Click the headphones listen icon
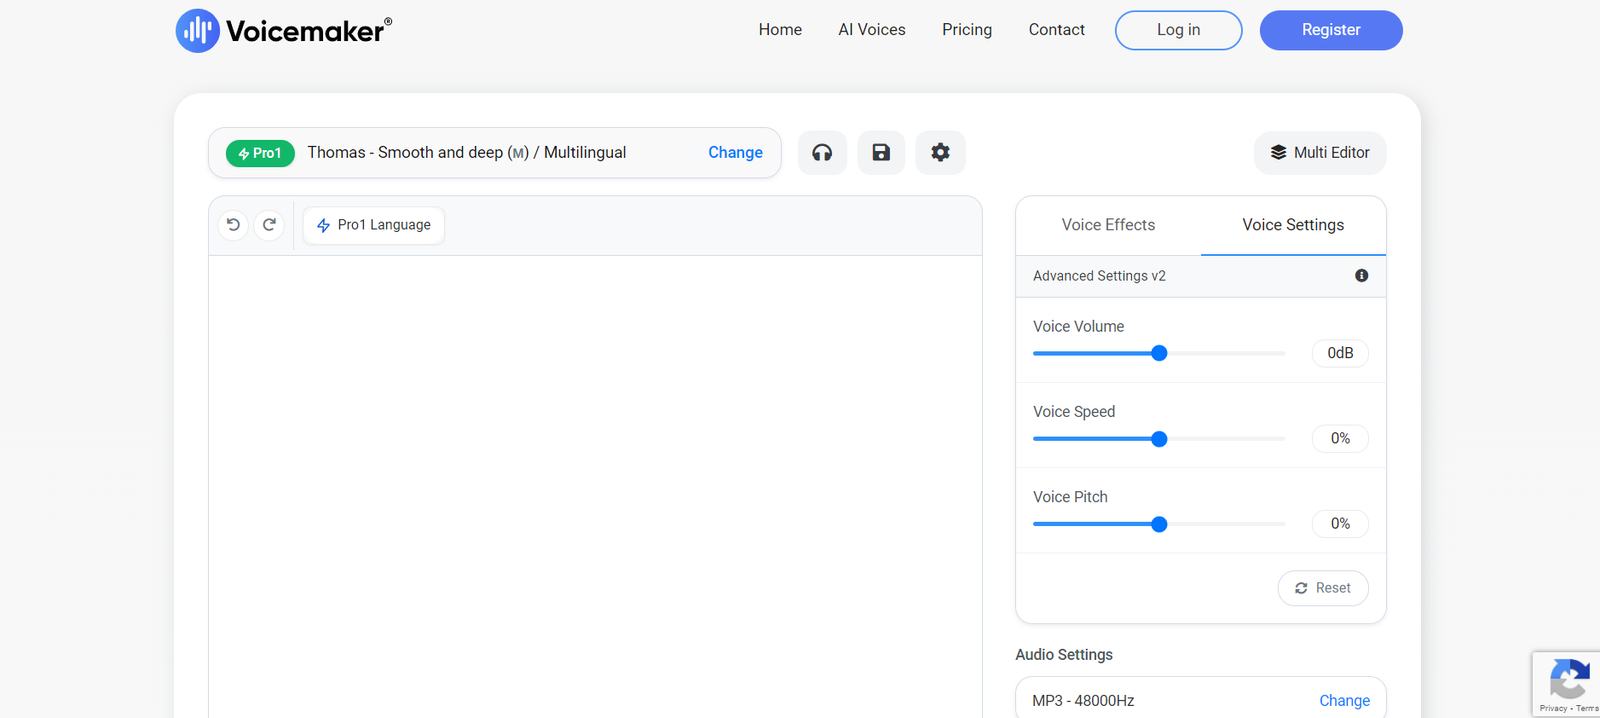Viewport: 1600px width, 718px height. [x=822, y=153]
